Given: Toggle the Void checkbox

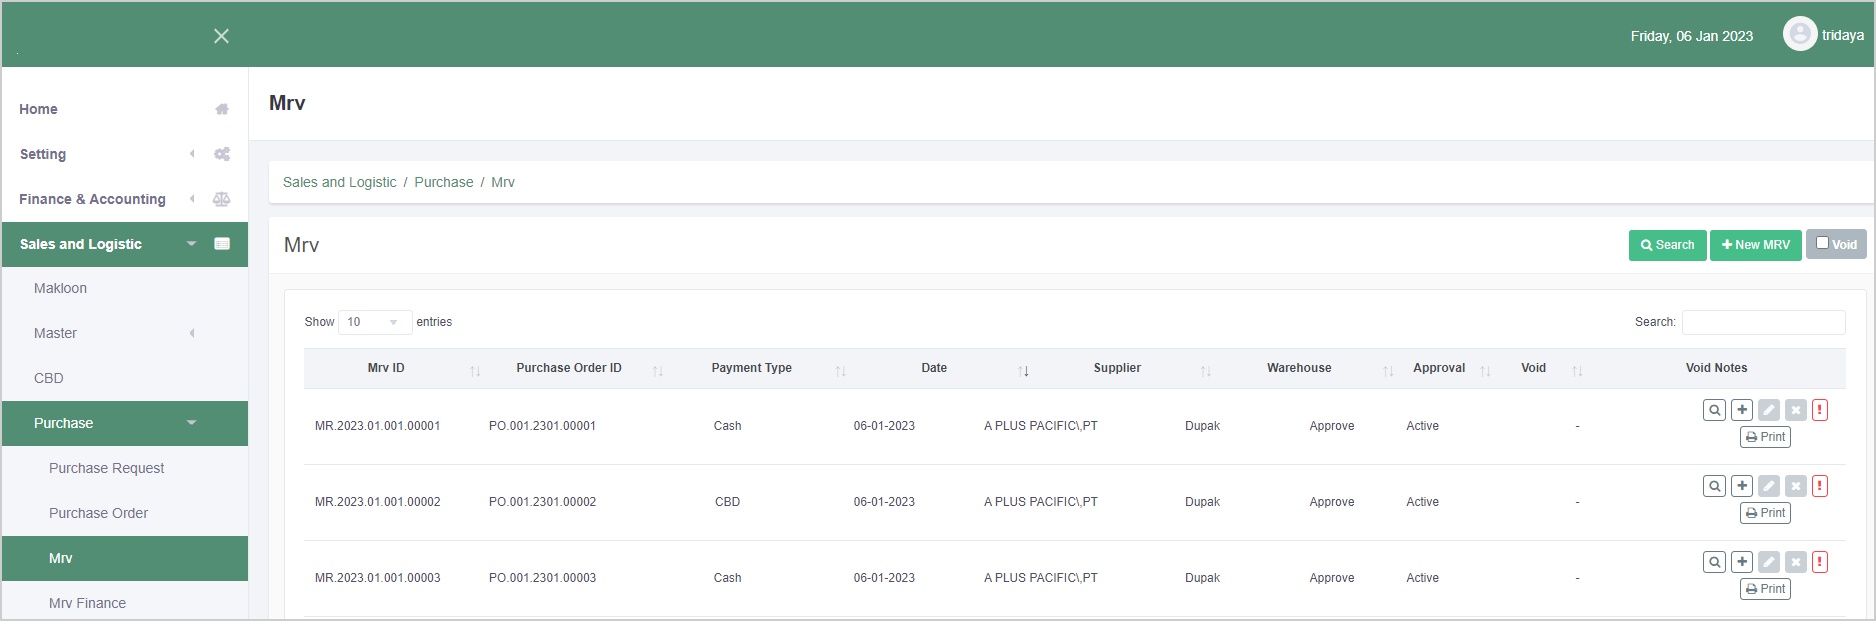Looking at the screenshot, I should (1823, 243).
